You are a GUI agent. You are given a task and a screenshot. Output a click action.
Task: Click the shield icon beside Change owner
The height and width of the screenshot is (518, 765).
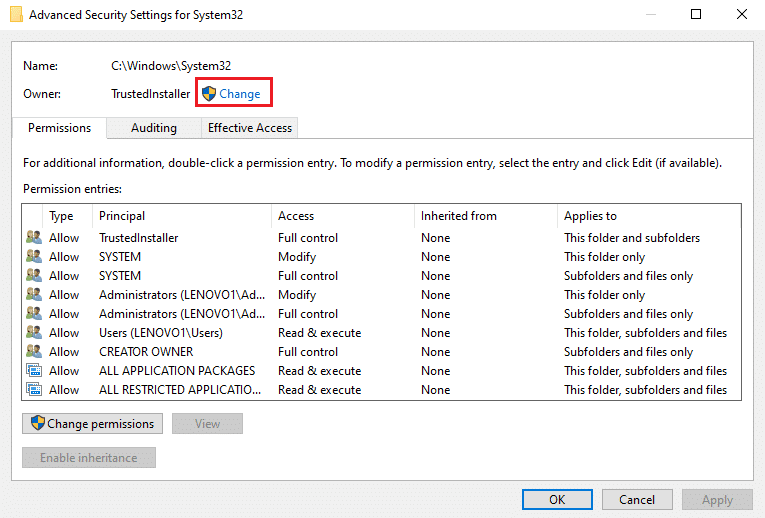tap(209, 93)
